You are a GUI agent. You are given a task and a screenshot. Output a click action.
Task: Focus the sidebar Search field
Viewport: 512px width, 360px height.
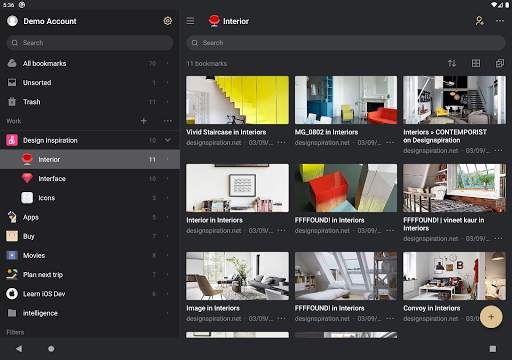(x=90, y=43)
